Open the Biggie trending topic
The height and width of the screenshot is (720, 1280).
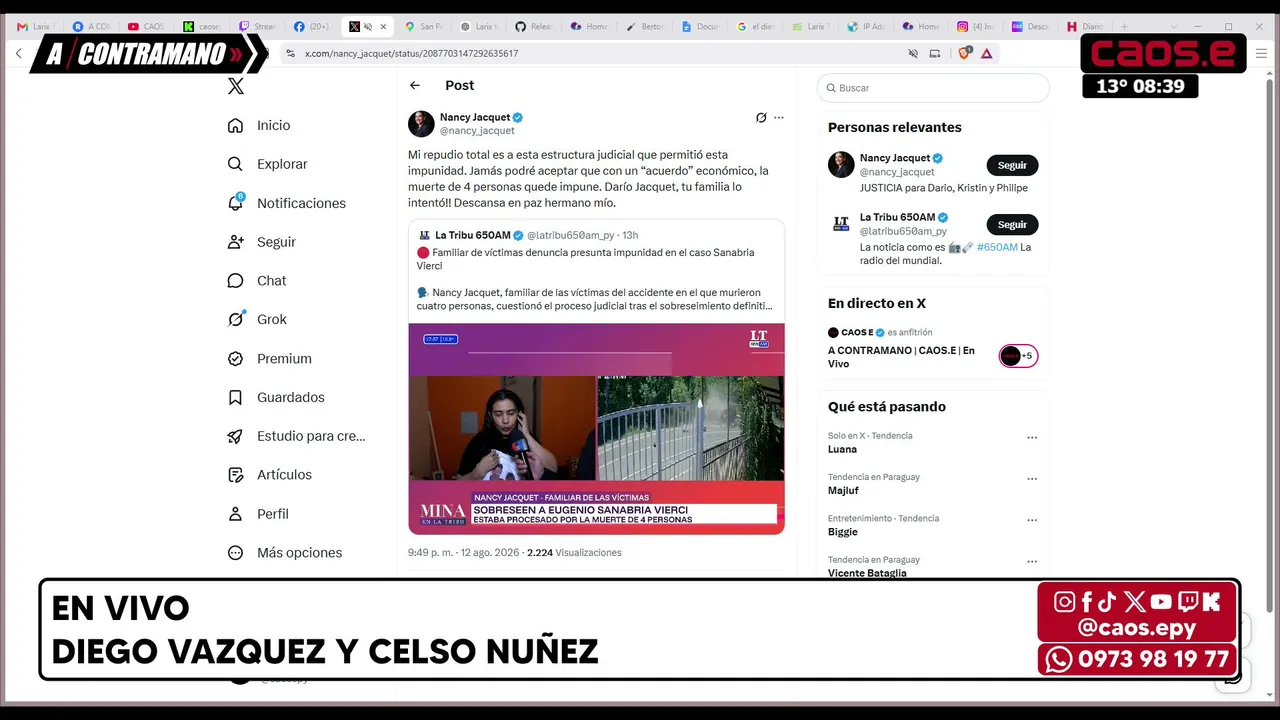[x=843, y=532]
